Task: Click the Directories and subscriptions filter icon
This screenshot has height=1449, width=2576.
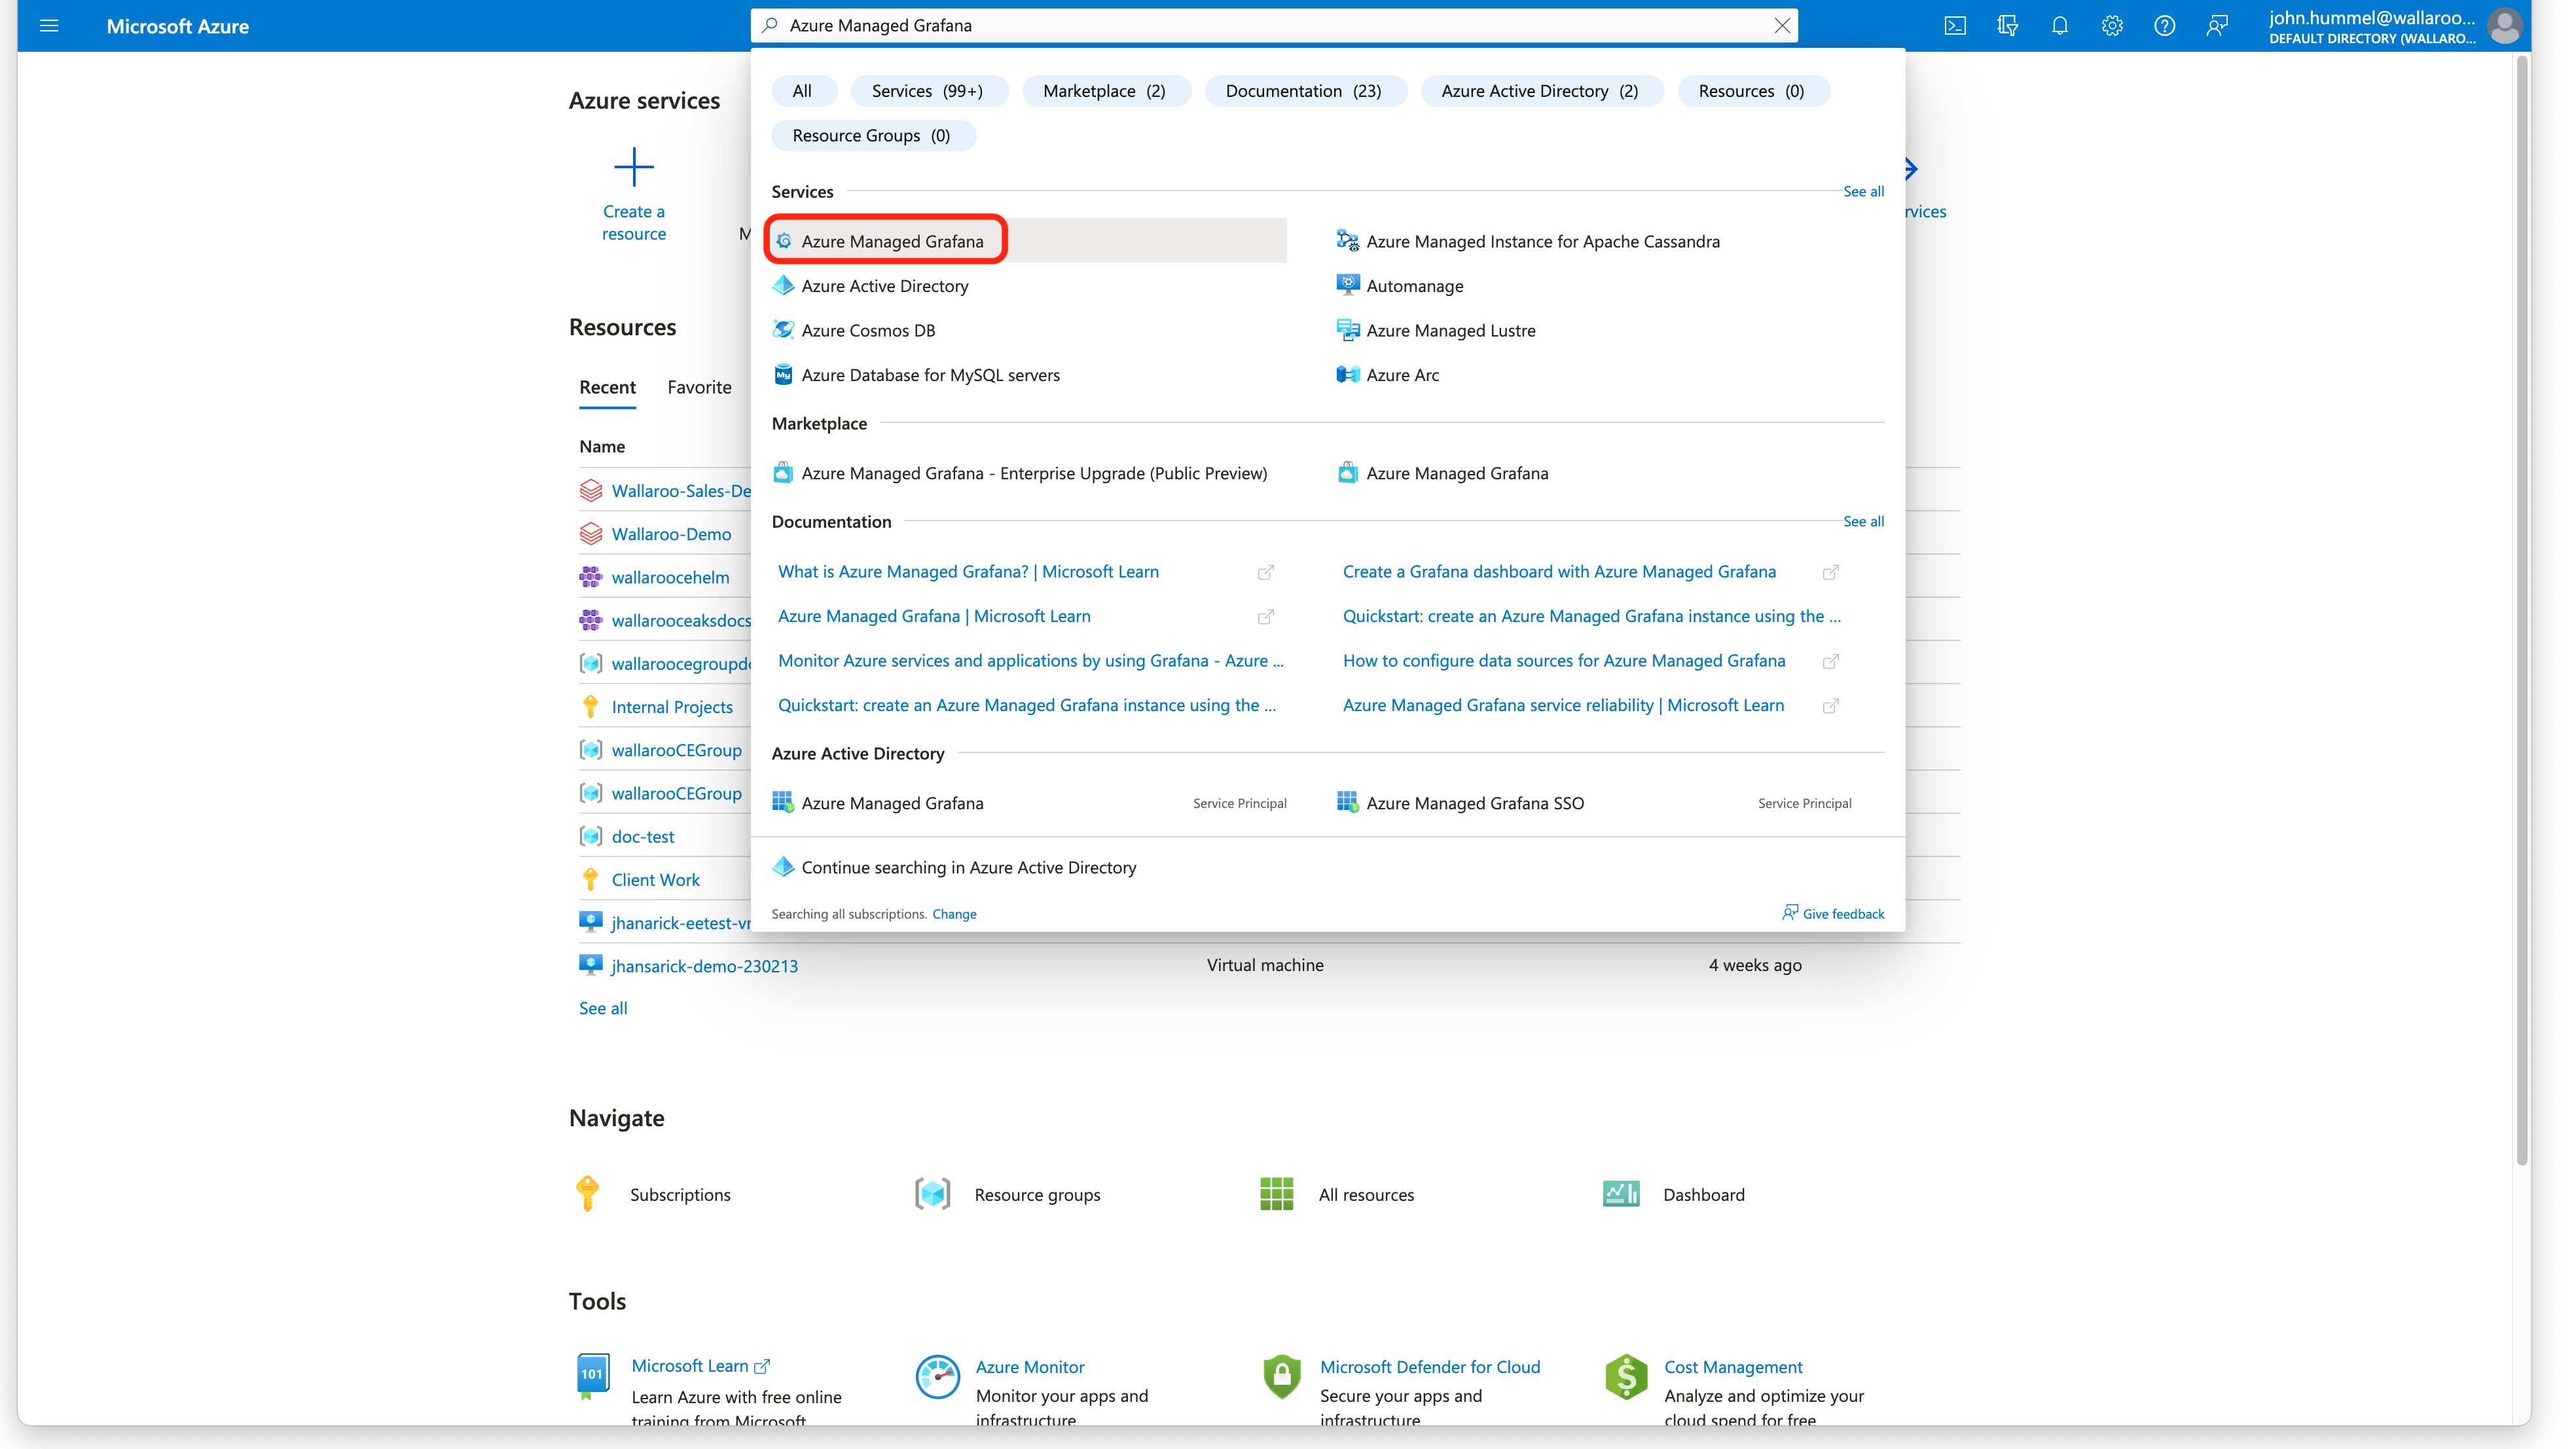Action: [x=2007, y=26]
